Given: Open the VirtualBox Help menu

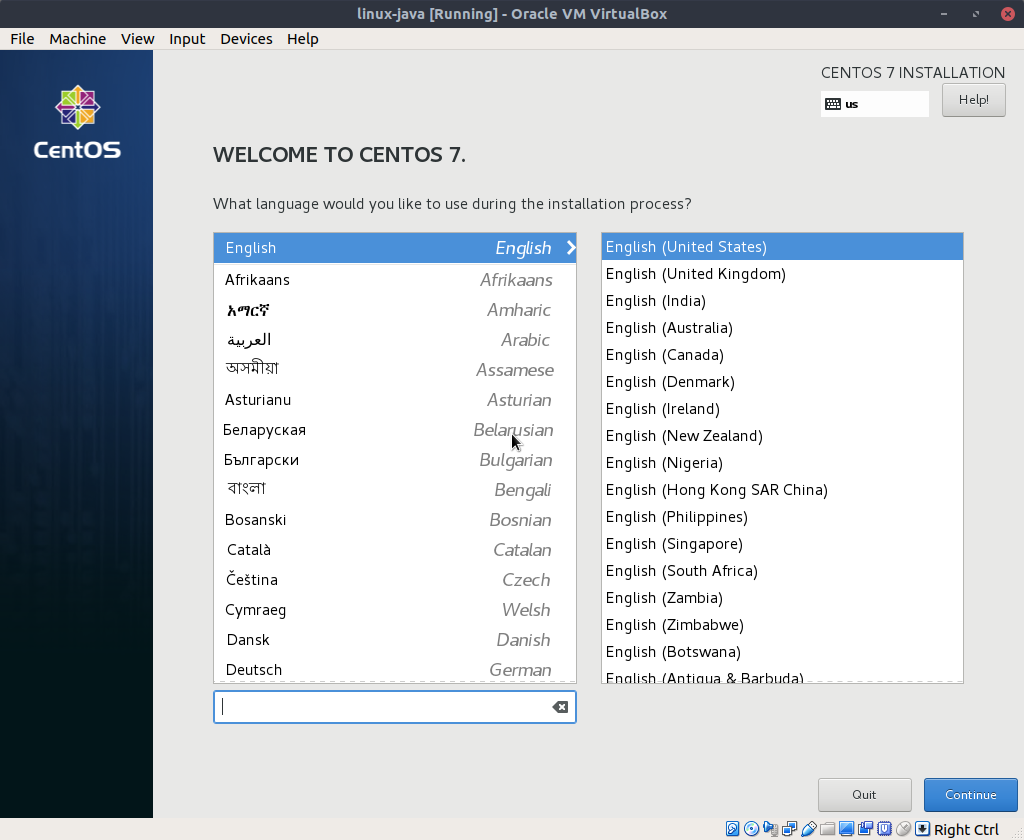Looking at the screenshot, I should click(x=302, y=39).
